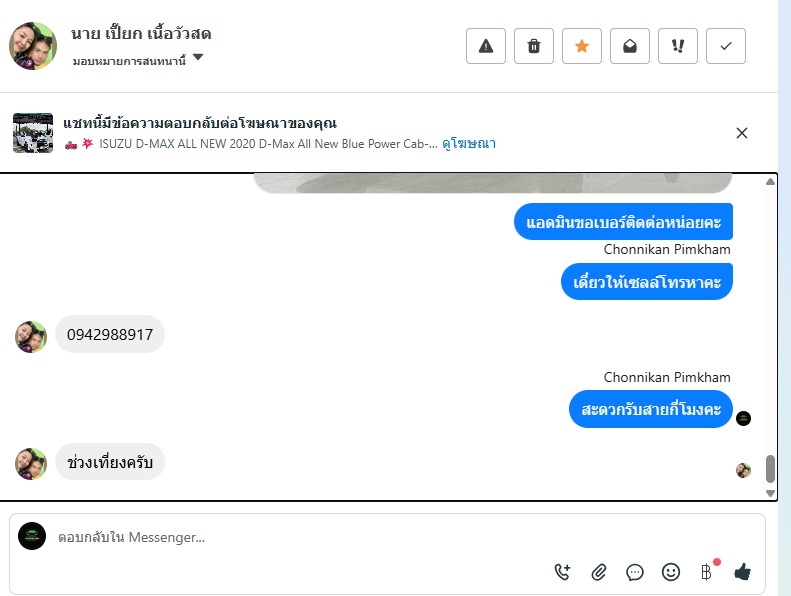Open the ดูโฆษณา ad link
Image resolution: width=791 pixels, height=596 pixels.
tap(469, 144)
